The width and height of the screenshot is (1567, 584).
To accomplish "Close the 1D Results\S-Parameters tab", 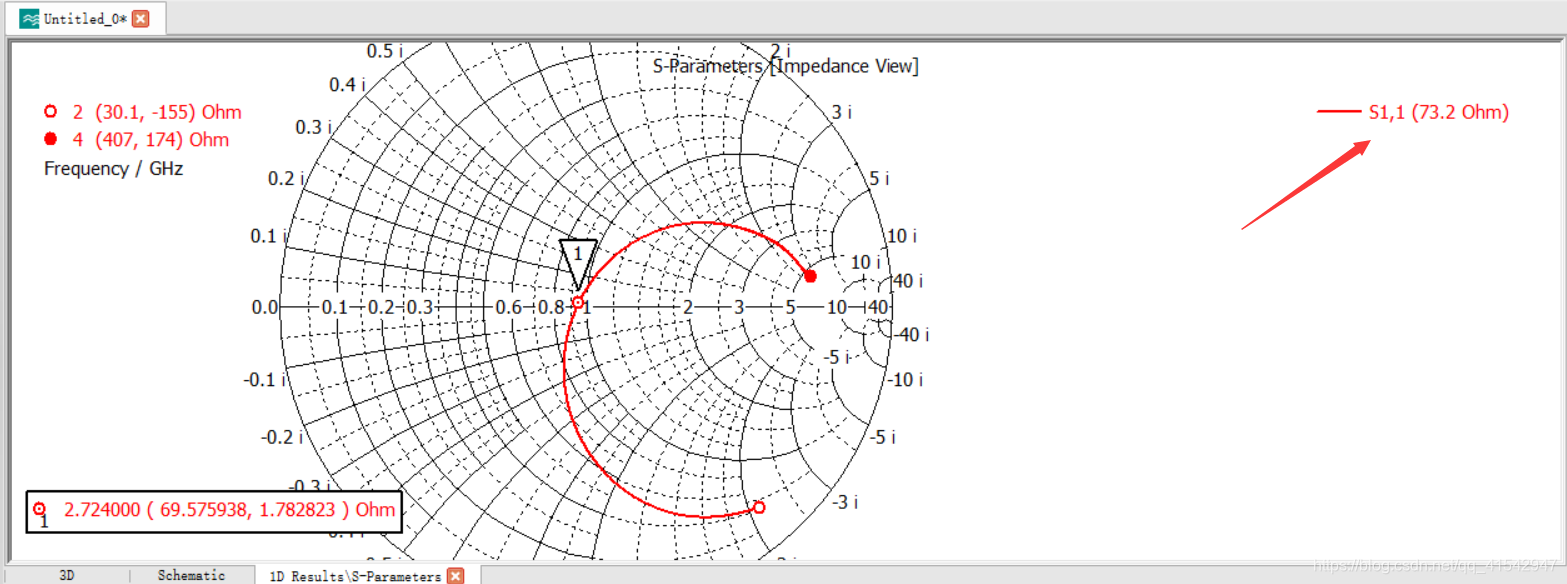I will pyautogui.click(x=455, y=576).
